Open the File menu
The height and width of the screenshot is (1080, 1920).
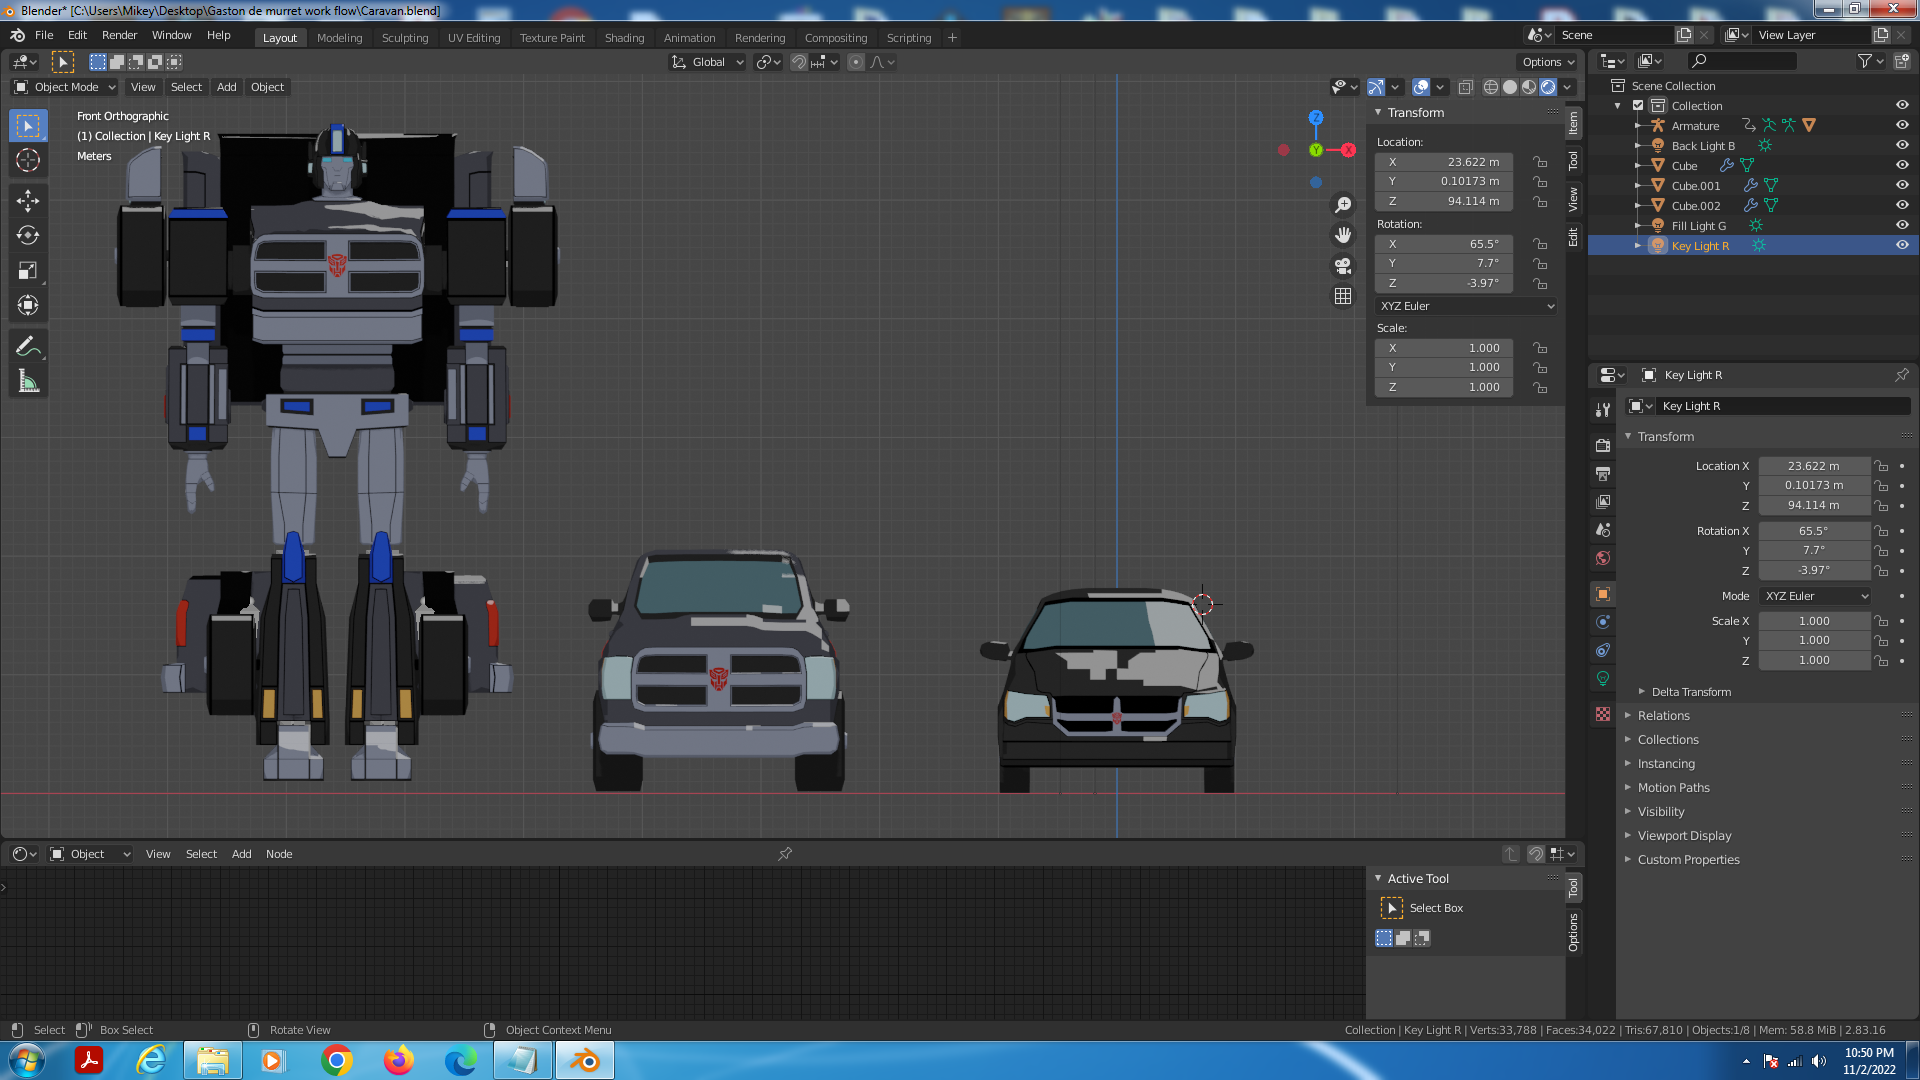click(x=44, y=35)
